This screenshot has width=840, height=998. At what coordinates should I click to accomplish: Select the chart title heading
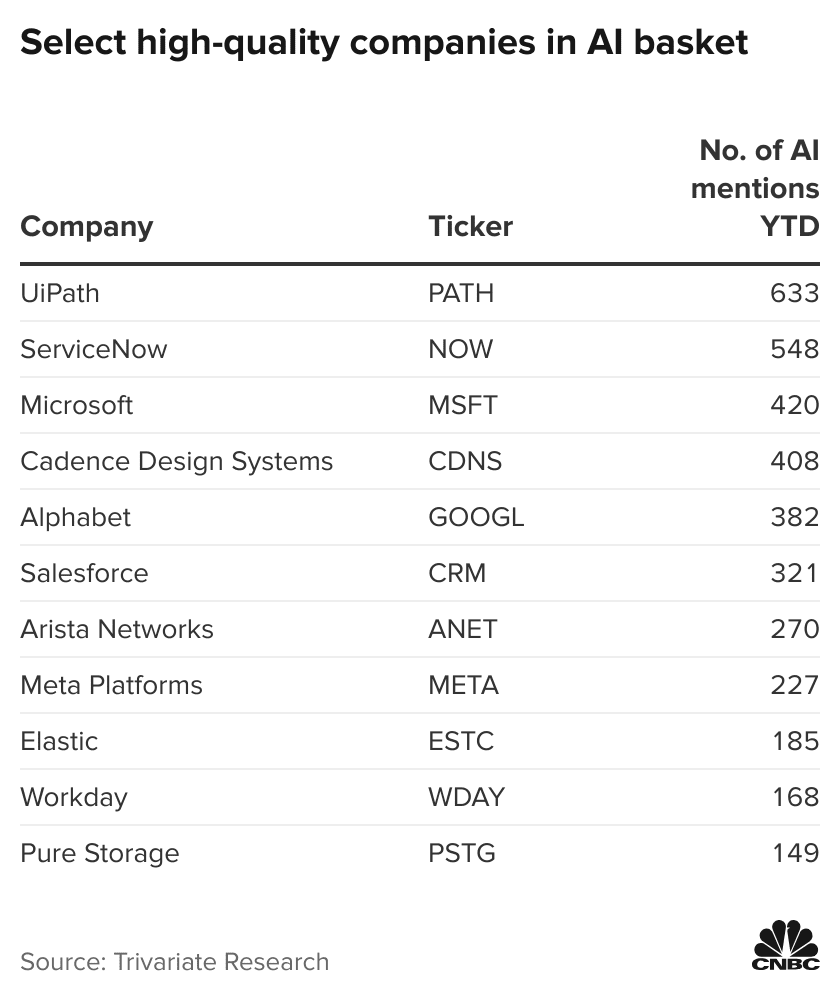384,43
